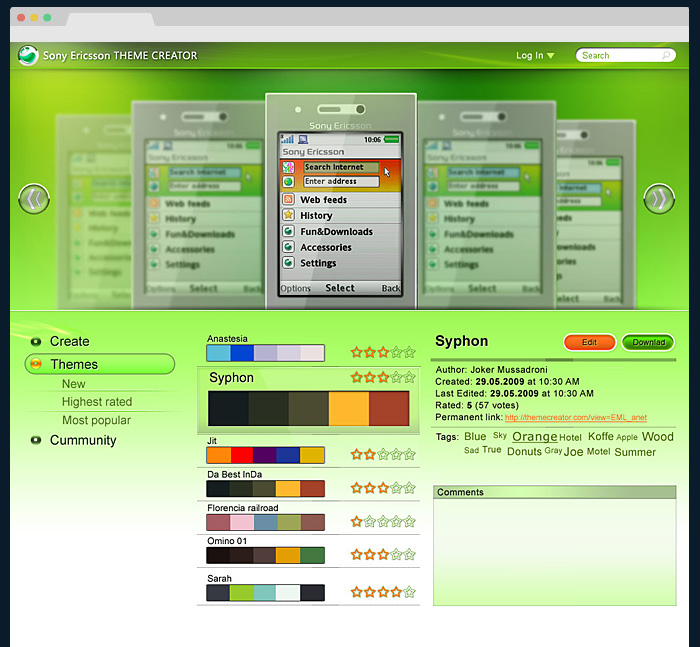Click the Summer tag
The height and width of the screenshot is (647, 700).
point(635,452)
